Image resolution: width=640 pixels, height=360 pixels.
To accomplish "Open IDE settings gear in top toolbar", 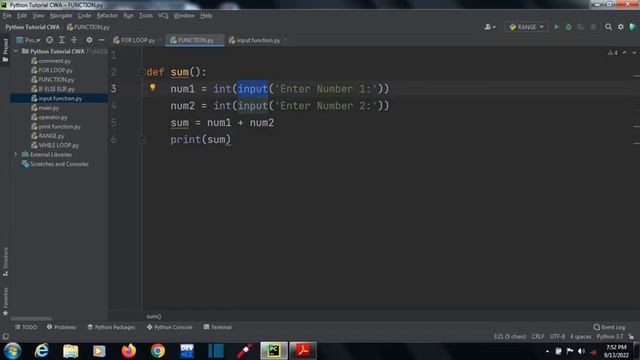I will 620,27.
